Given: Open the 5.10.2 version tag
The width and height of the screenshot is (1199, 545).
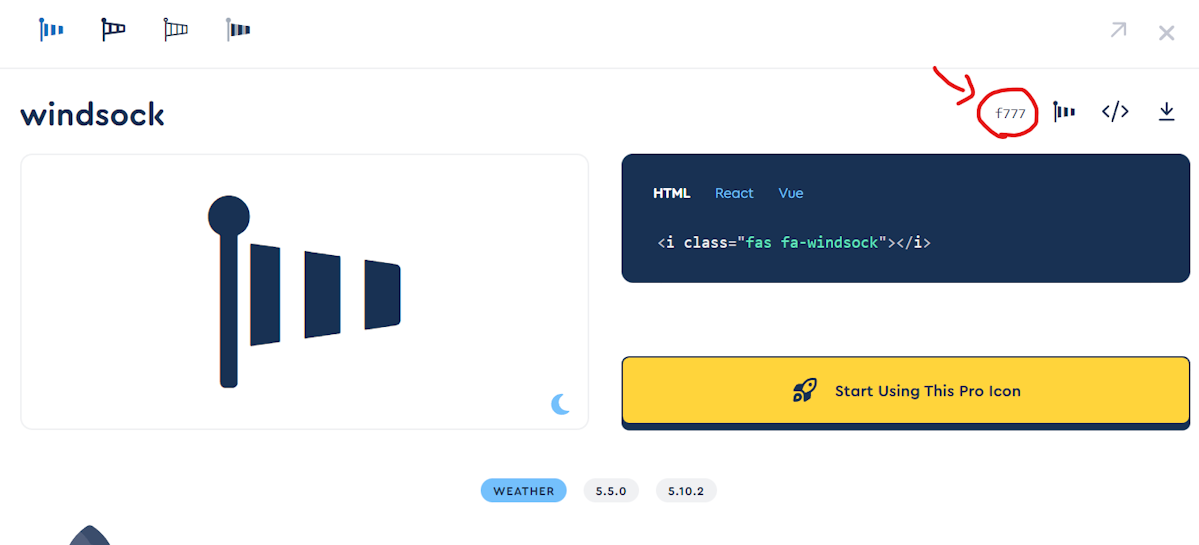Looking at the screenshot, I should coord(686,491).
